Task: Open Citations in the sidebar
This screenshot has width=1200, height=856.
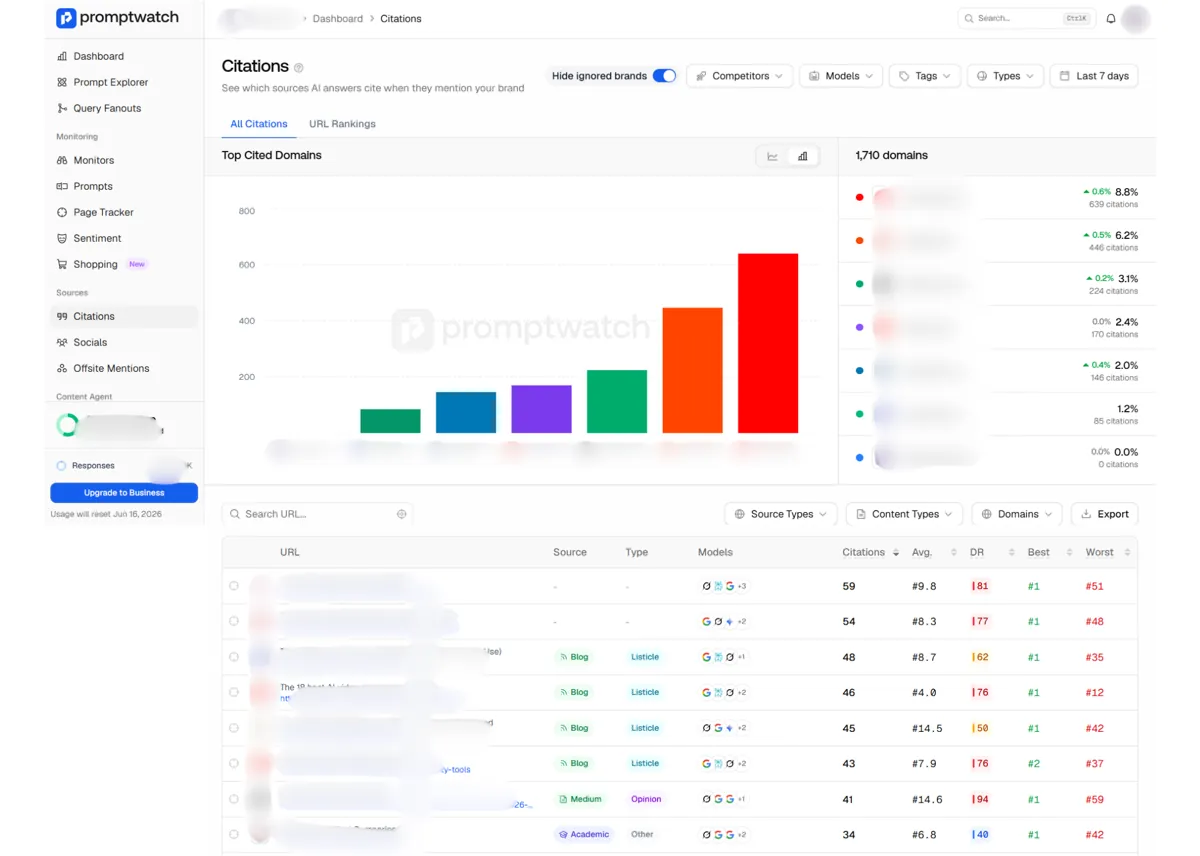Action: tap(124, 316)
